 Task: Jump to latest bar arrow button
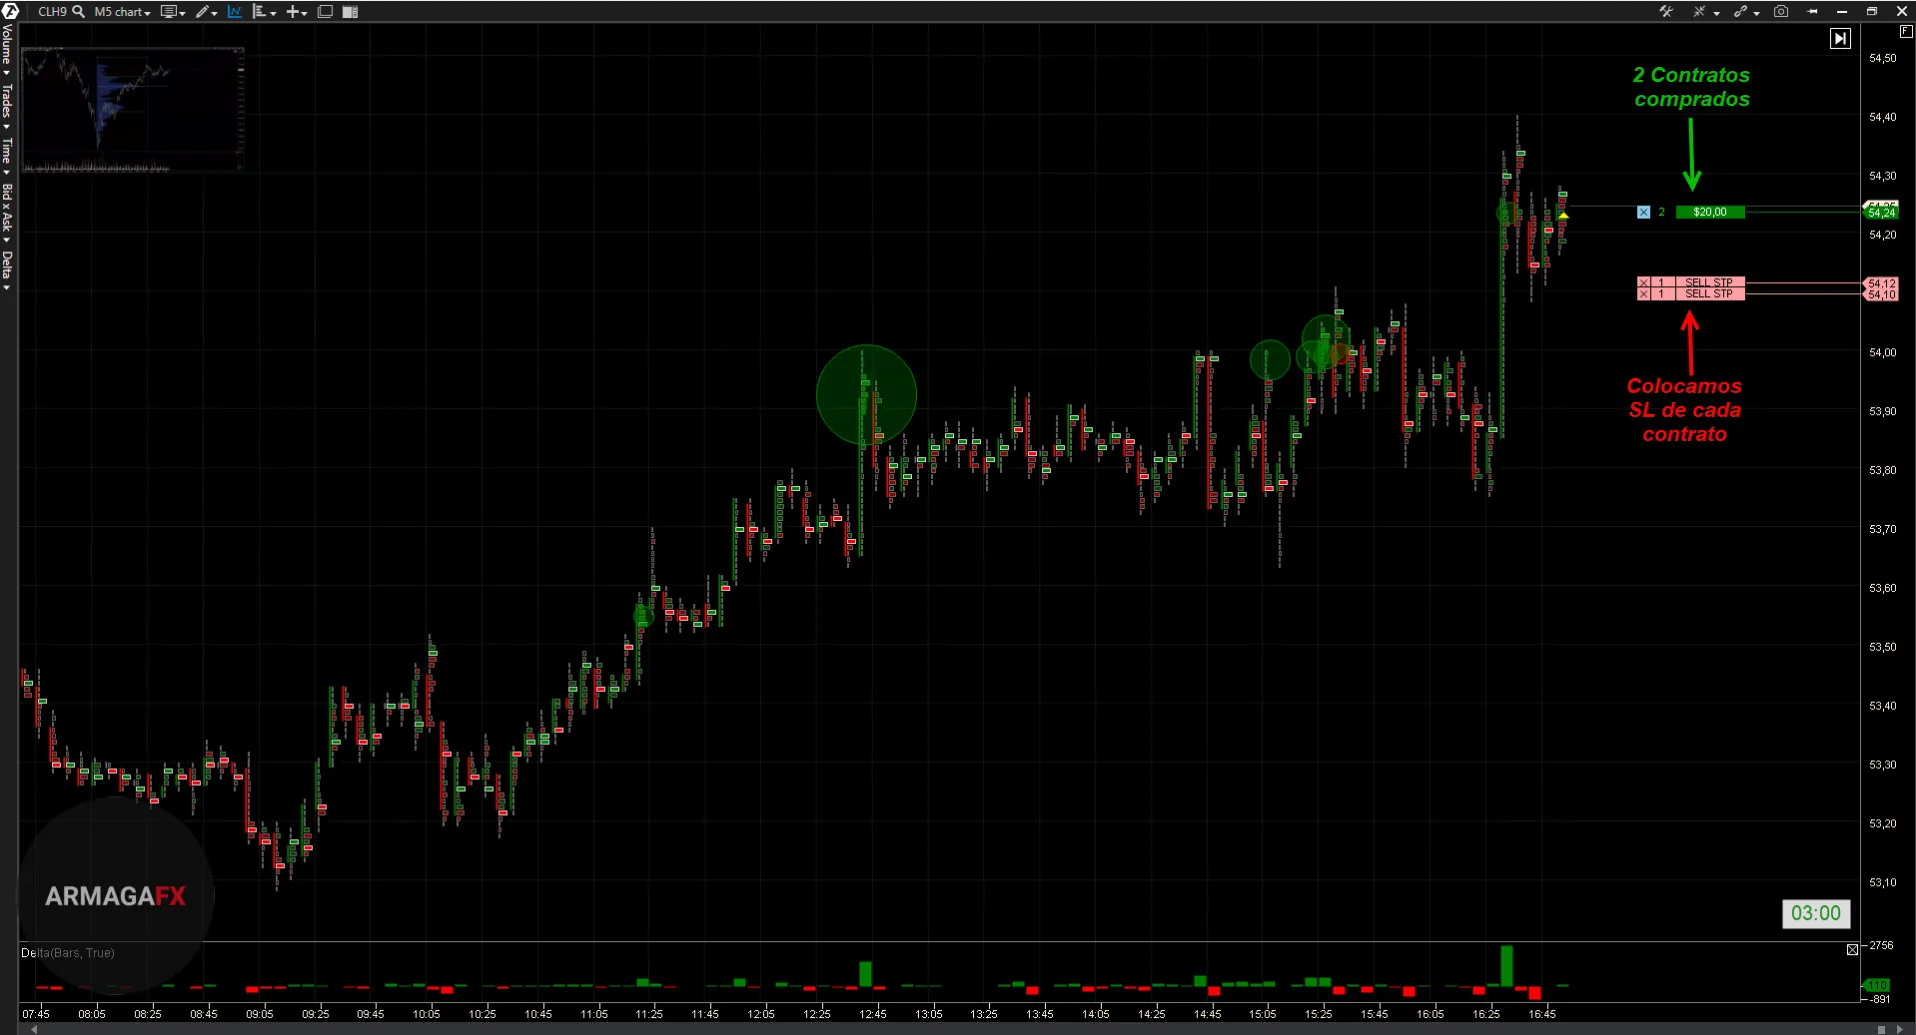click(x=1840, y=39)
